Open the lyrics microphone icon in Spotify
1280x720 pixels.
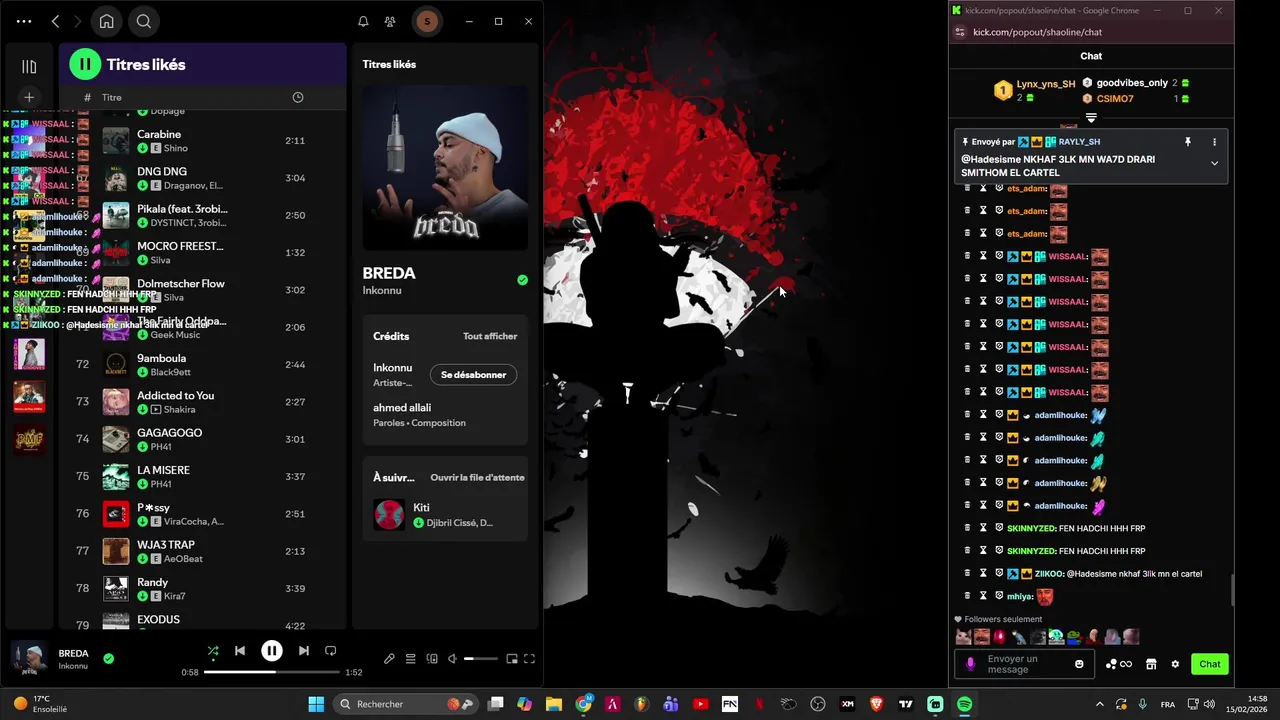point(389,659)
